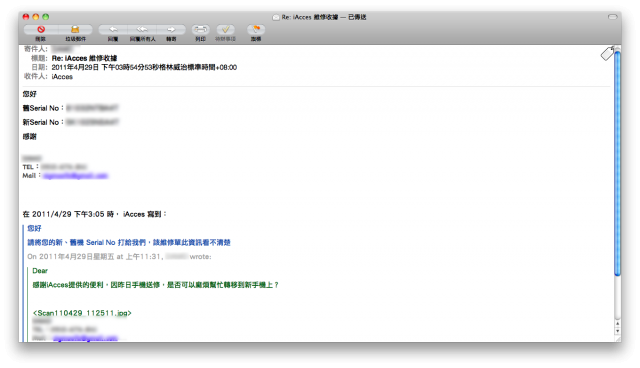Click the tag icon beside the message header

[x=607, y=53]
